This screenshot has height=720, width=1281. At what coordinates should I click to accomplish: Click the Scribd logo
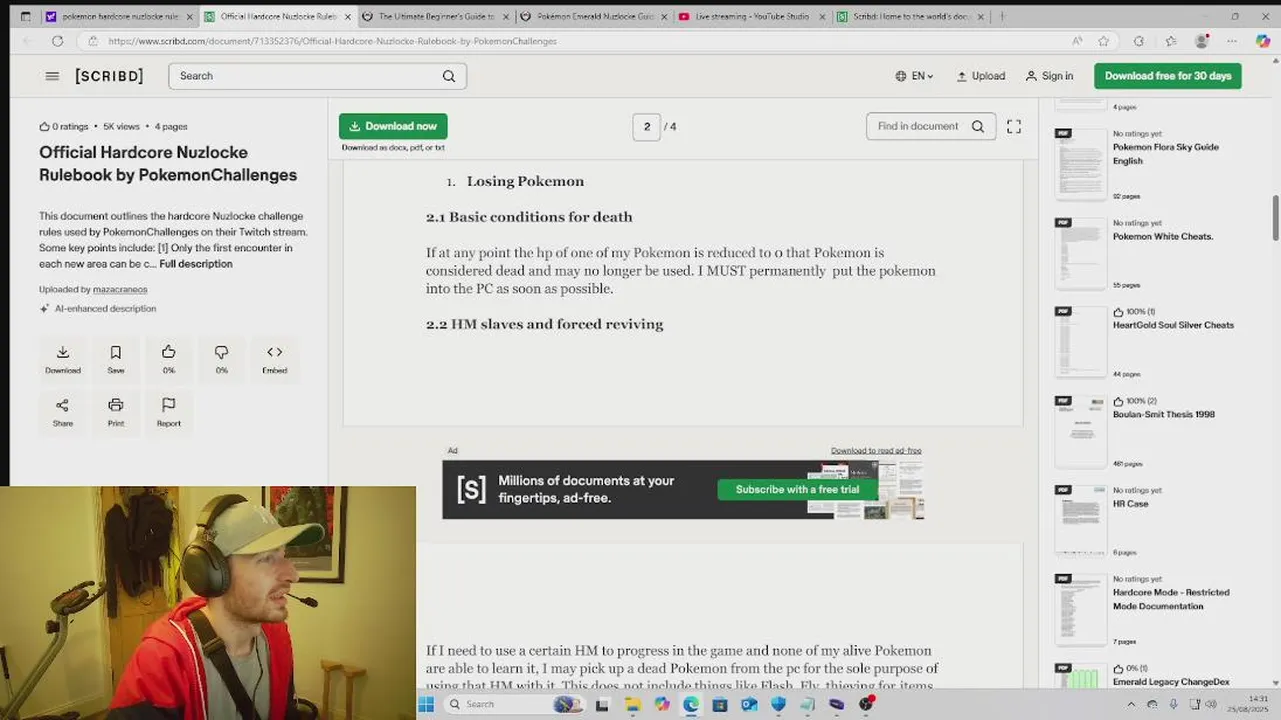[109, 76]
